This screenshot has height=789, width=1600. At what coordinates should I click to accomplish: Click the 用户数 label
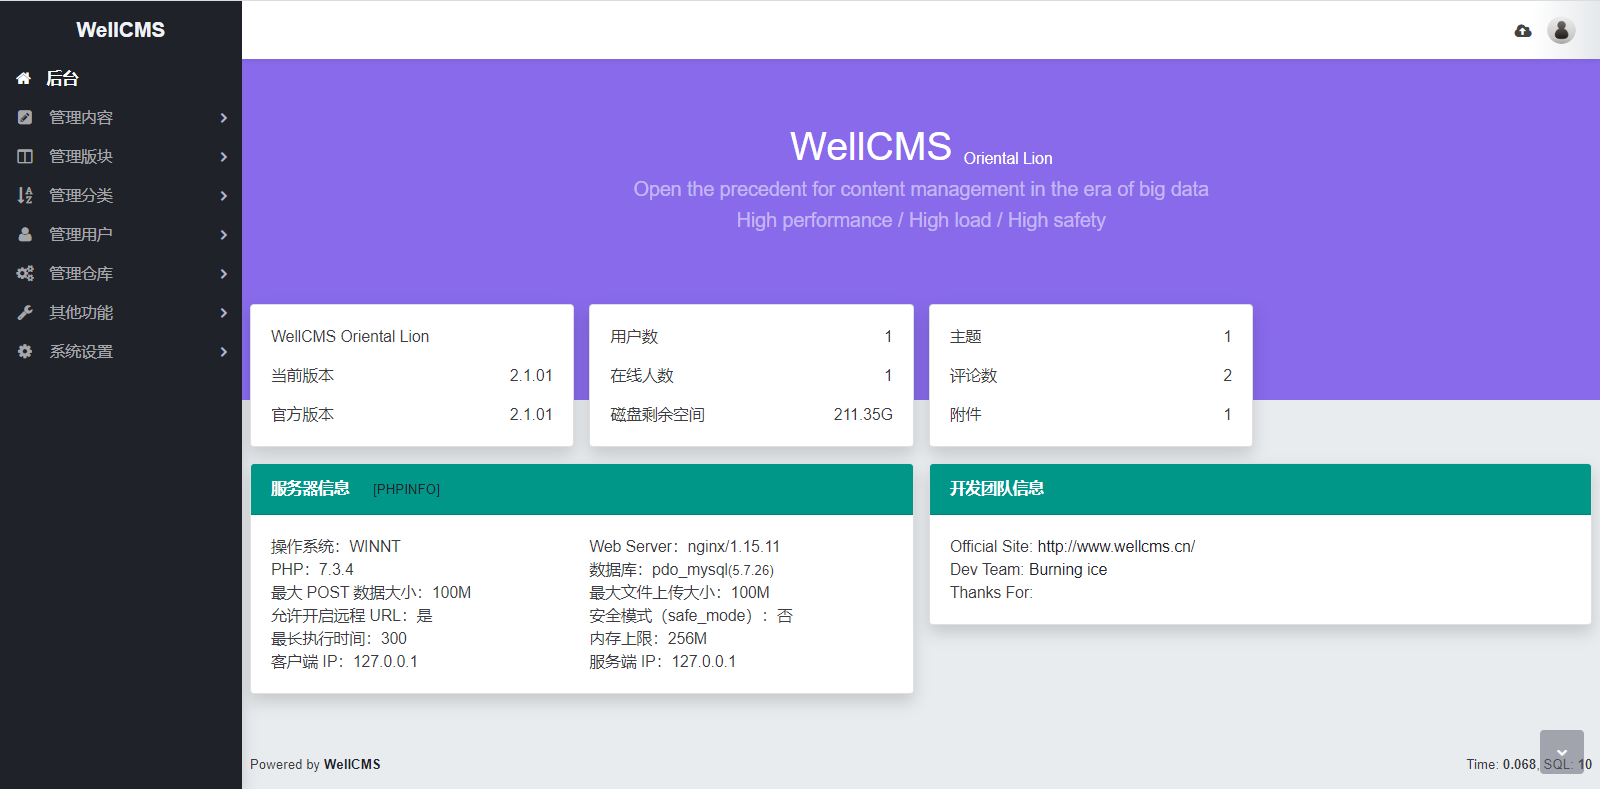coord(634,336)
